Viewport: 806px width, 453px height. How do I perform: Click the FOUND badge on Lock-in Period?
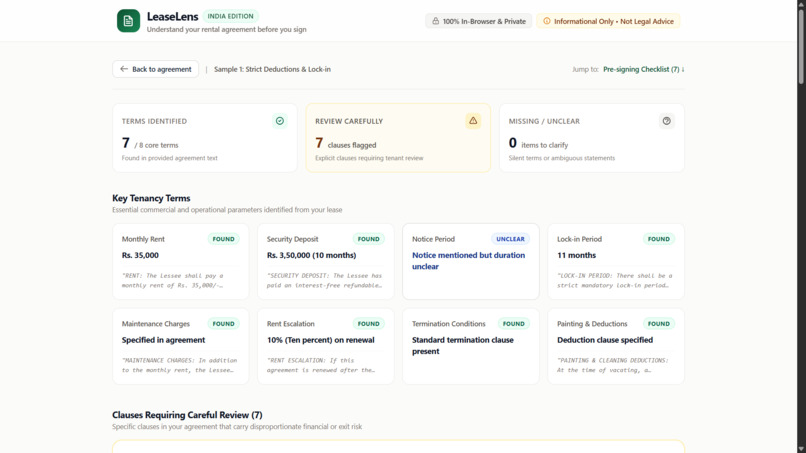pos(658,239)
